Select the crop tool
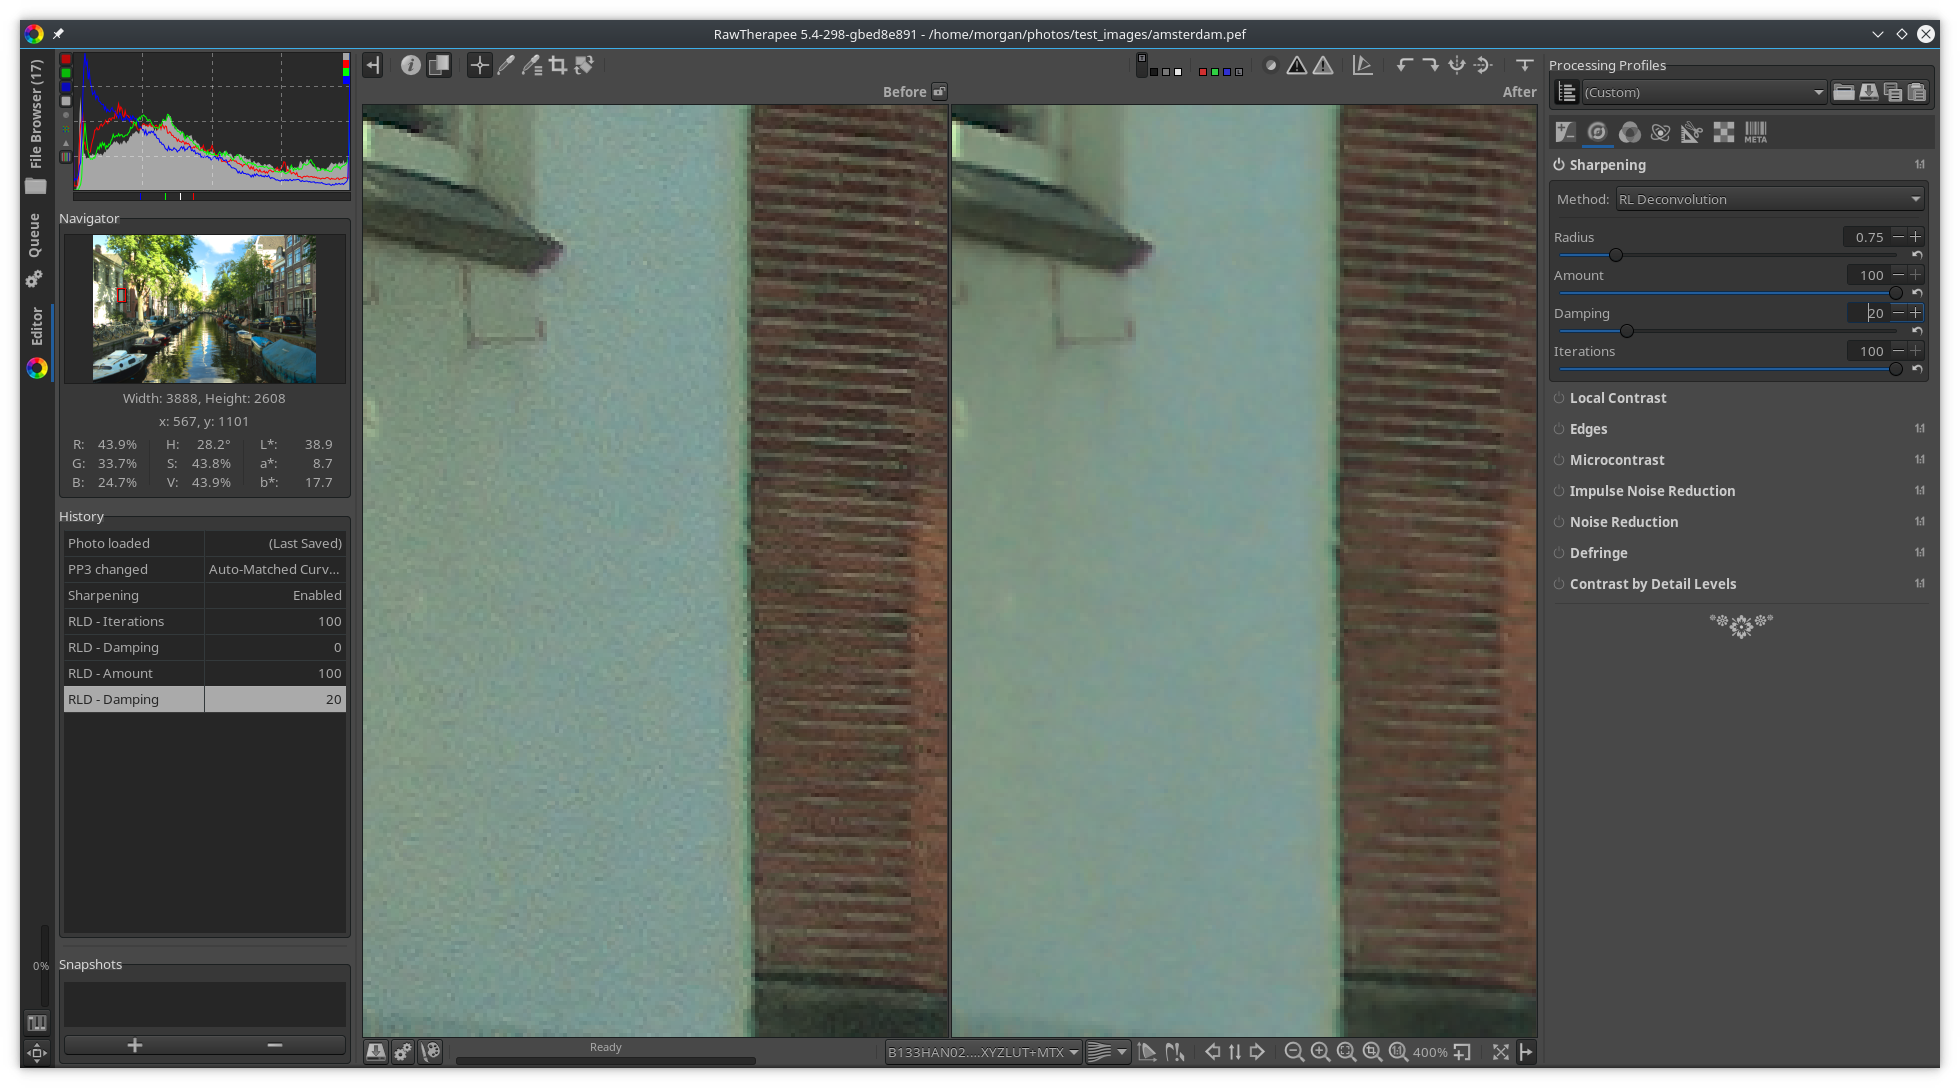1960x1088 pixels. click(558, 66)
